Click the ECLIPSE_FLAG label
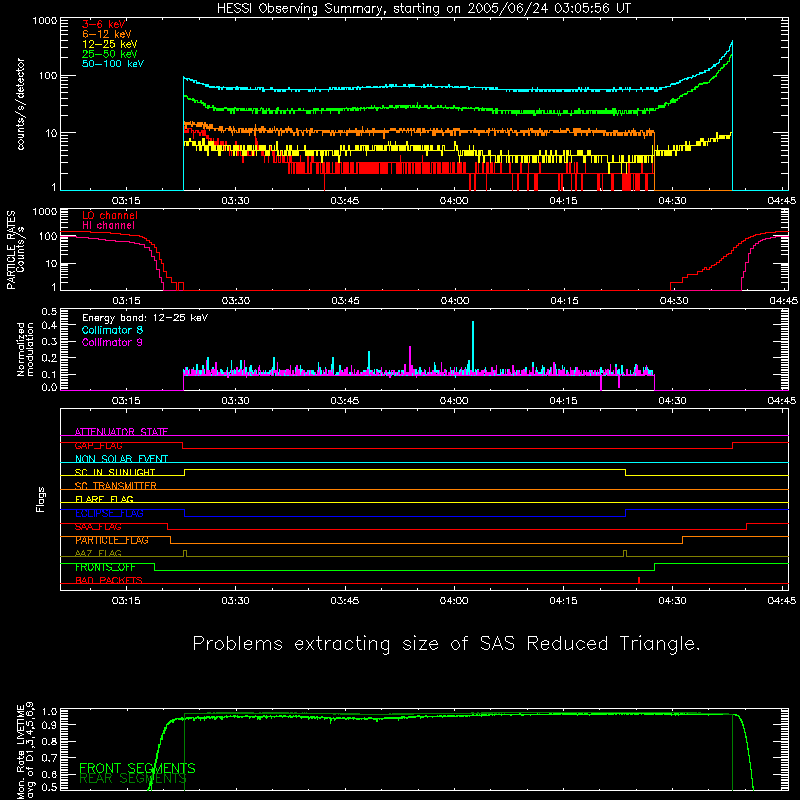This screenshot has height=800, width=800. coord(109,513)
